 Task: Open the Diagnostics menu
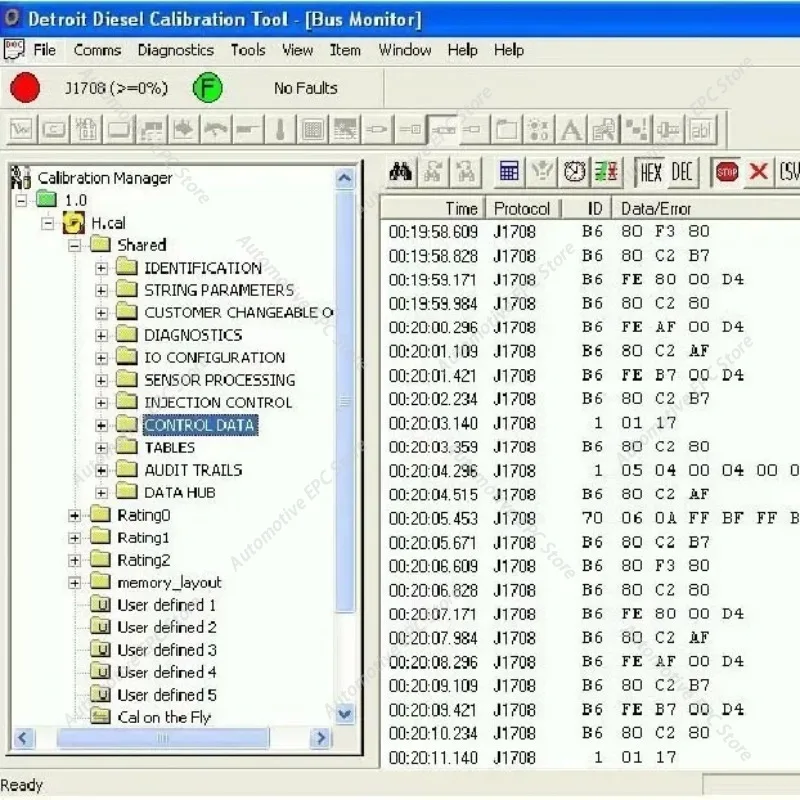coord(176,50)
